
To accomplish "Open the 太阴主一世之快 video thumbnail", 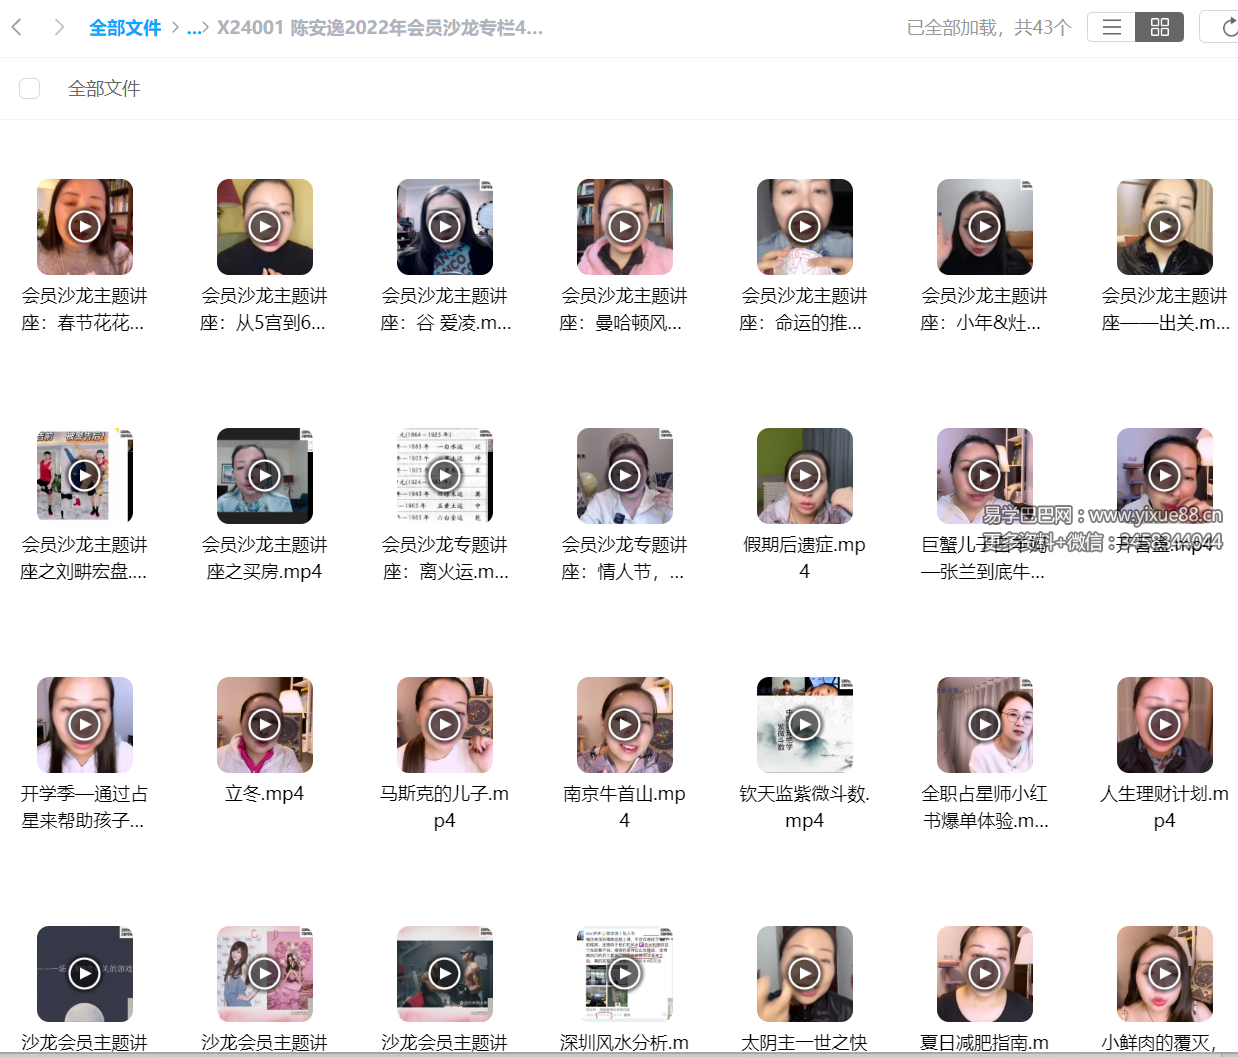I will pyautogui.click(x=804, y=973).
